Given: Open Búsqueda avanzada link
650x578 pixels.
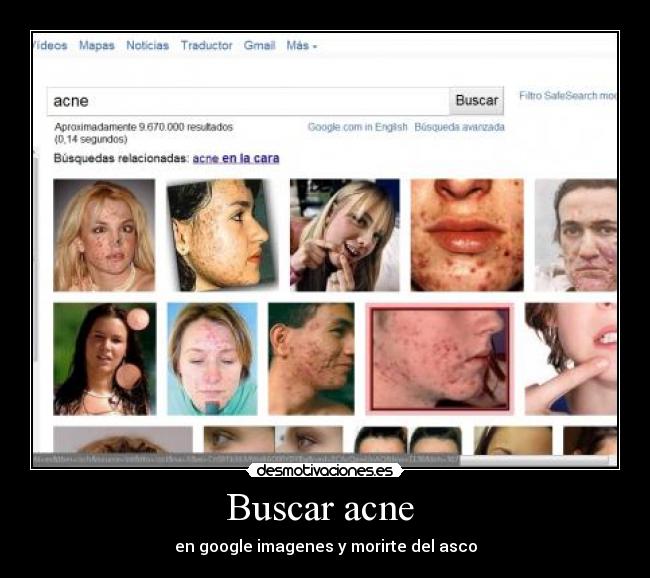Looking at the screenshot, I should click(x=459, y=127).
